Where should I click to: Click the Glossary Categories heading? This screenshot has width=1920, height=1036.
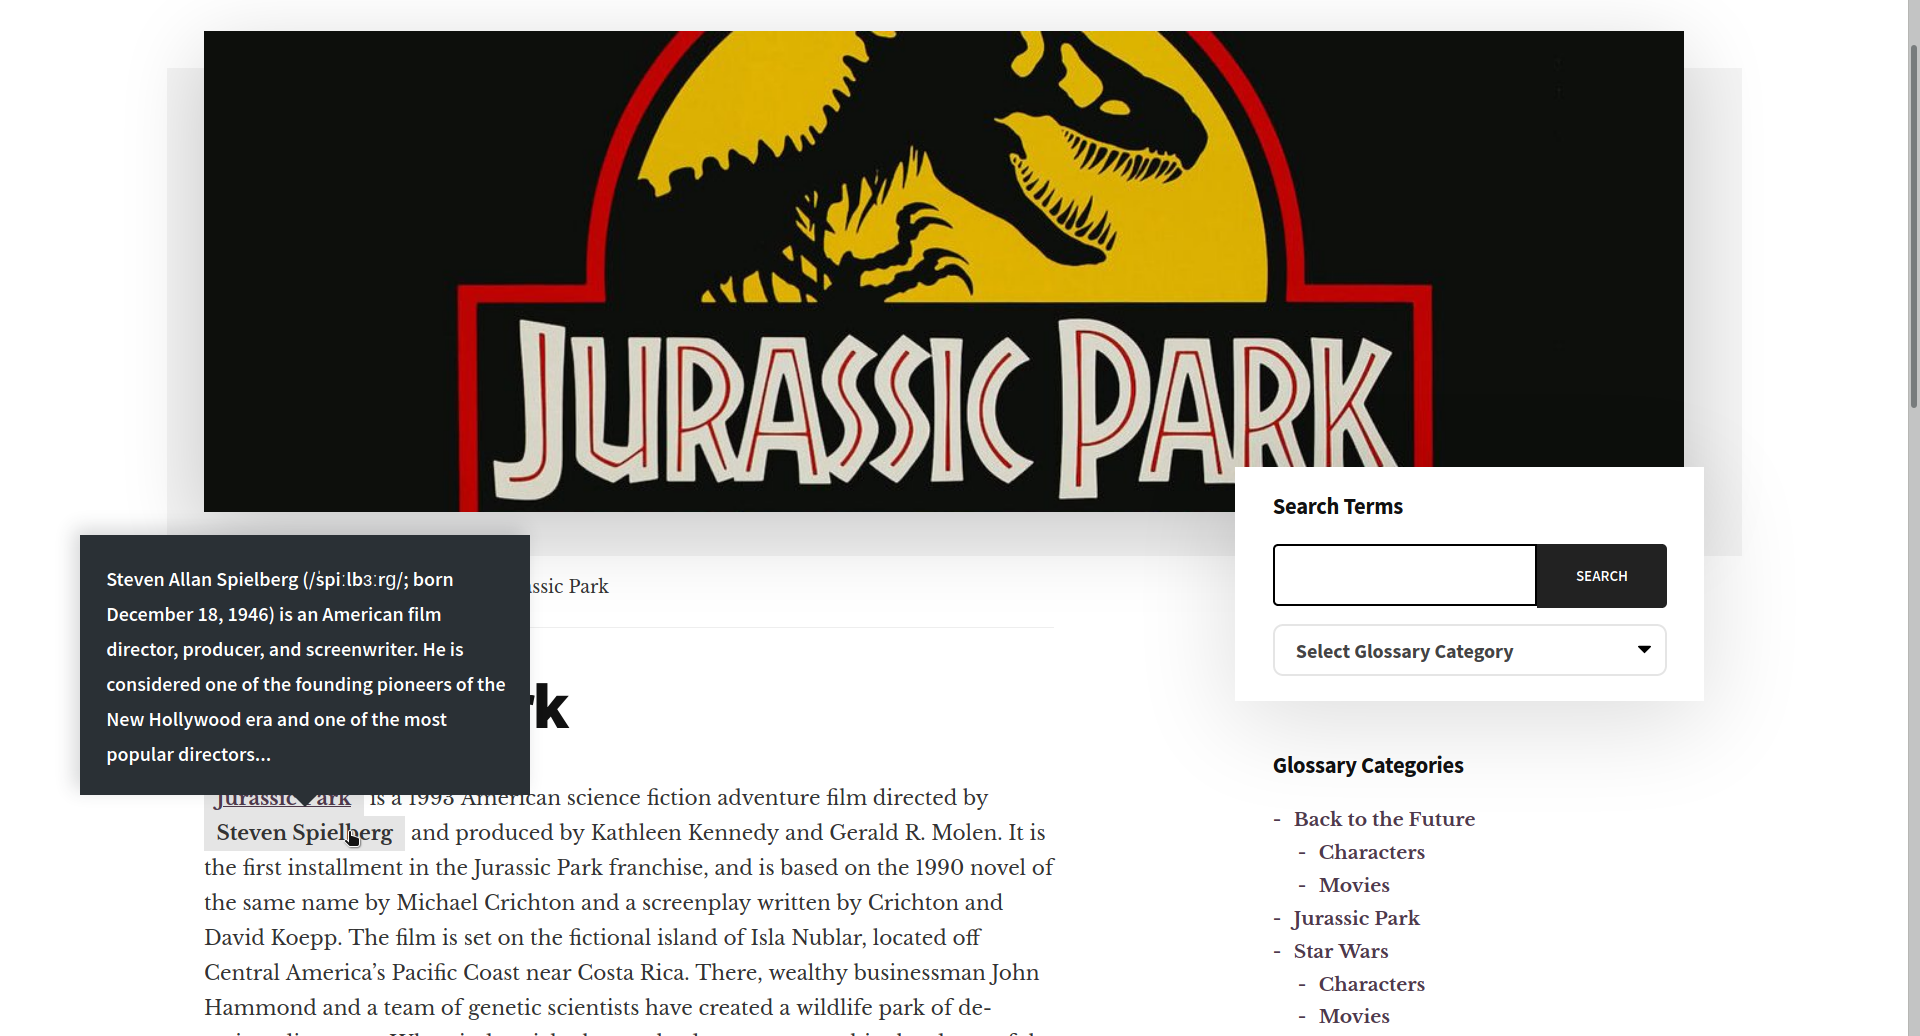1367,766
